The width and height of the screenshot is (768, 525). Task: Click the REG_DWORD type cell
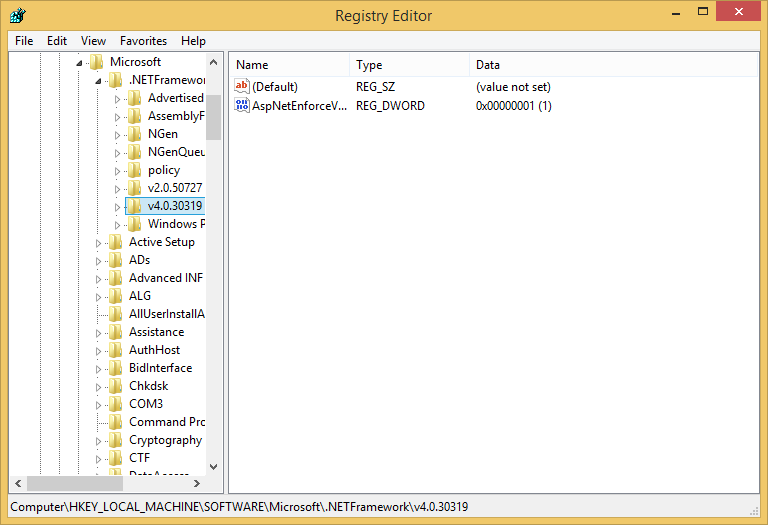(390, 106)
